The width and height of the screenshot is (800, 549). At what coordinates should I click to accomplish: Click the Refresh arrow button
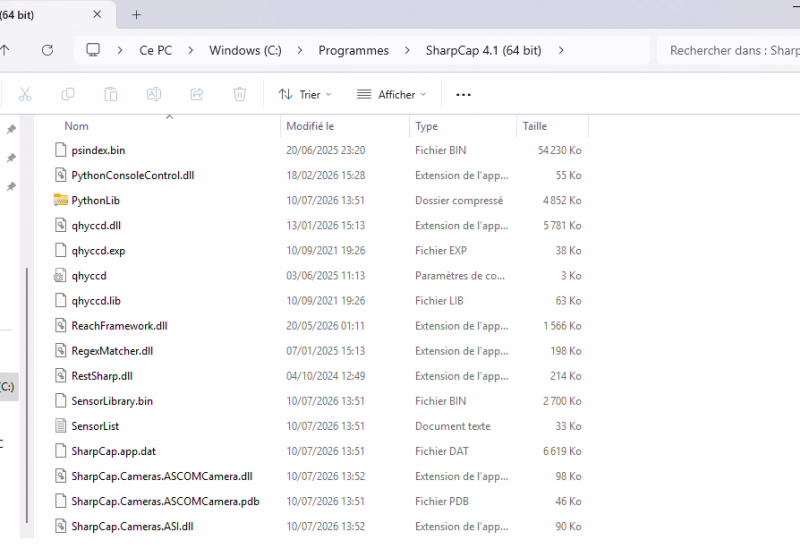click(47, 50)
